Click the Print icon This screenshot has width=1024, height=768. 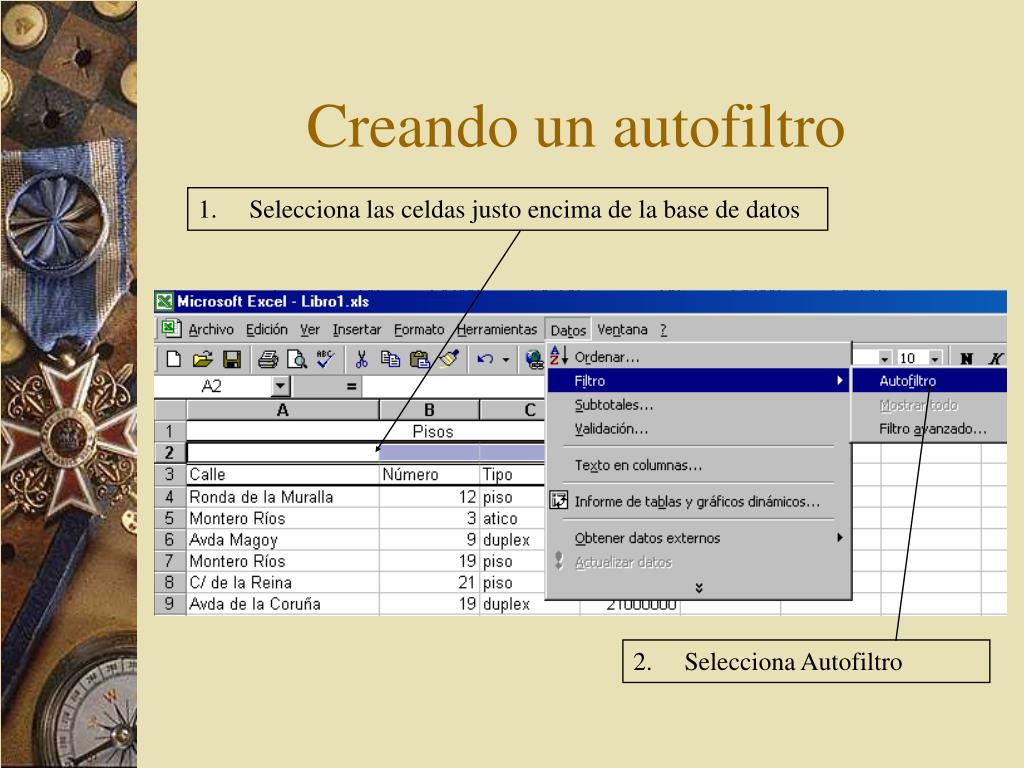click(x=268, y=359)
